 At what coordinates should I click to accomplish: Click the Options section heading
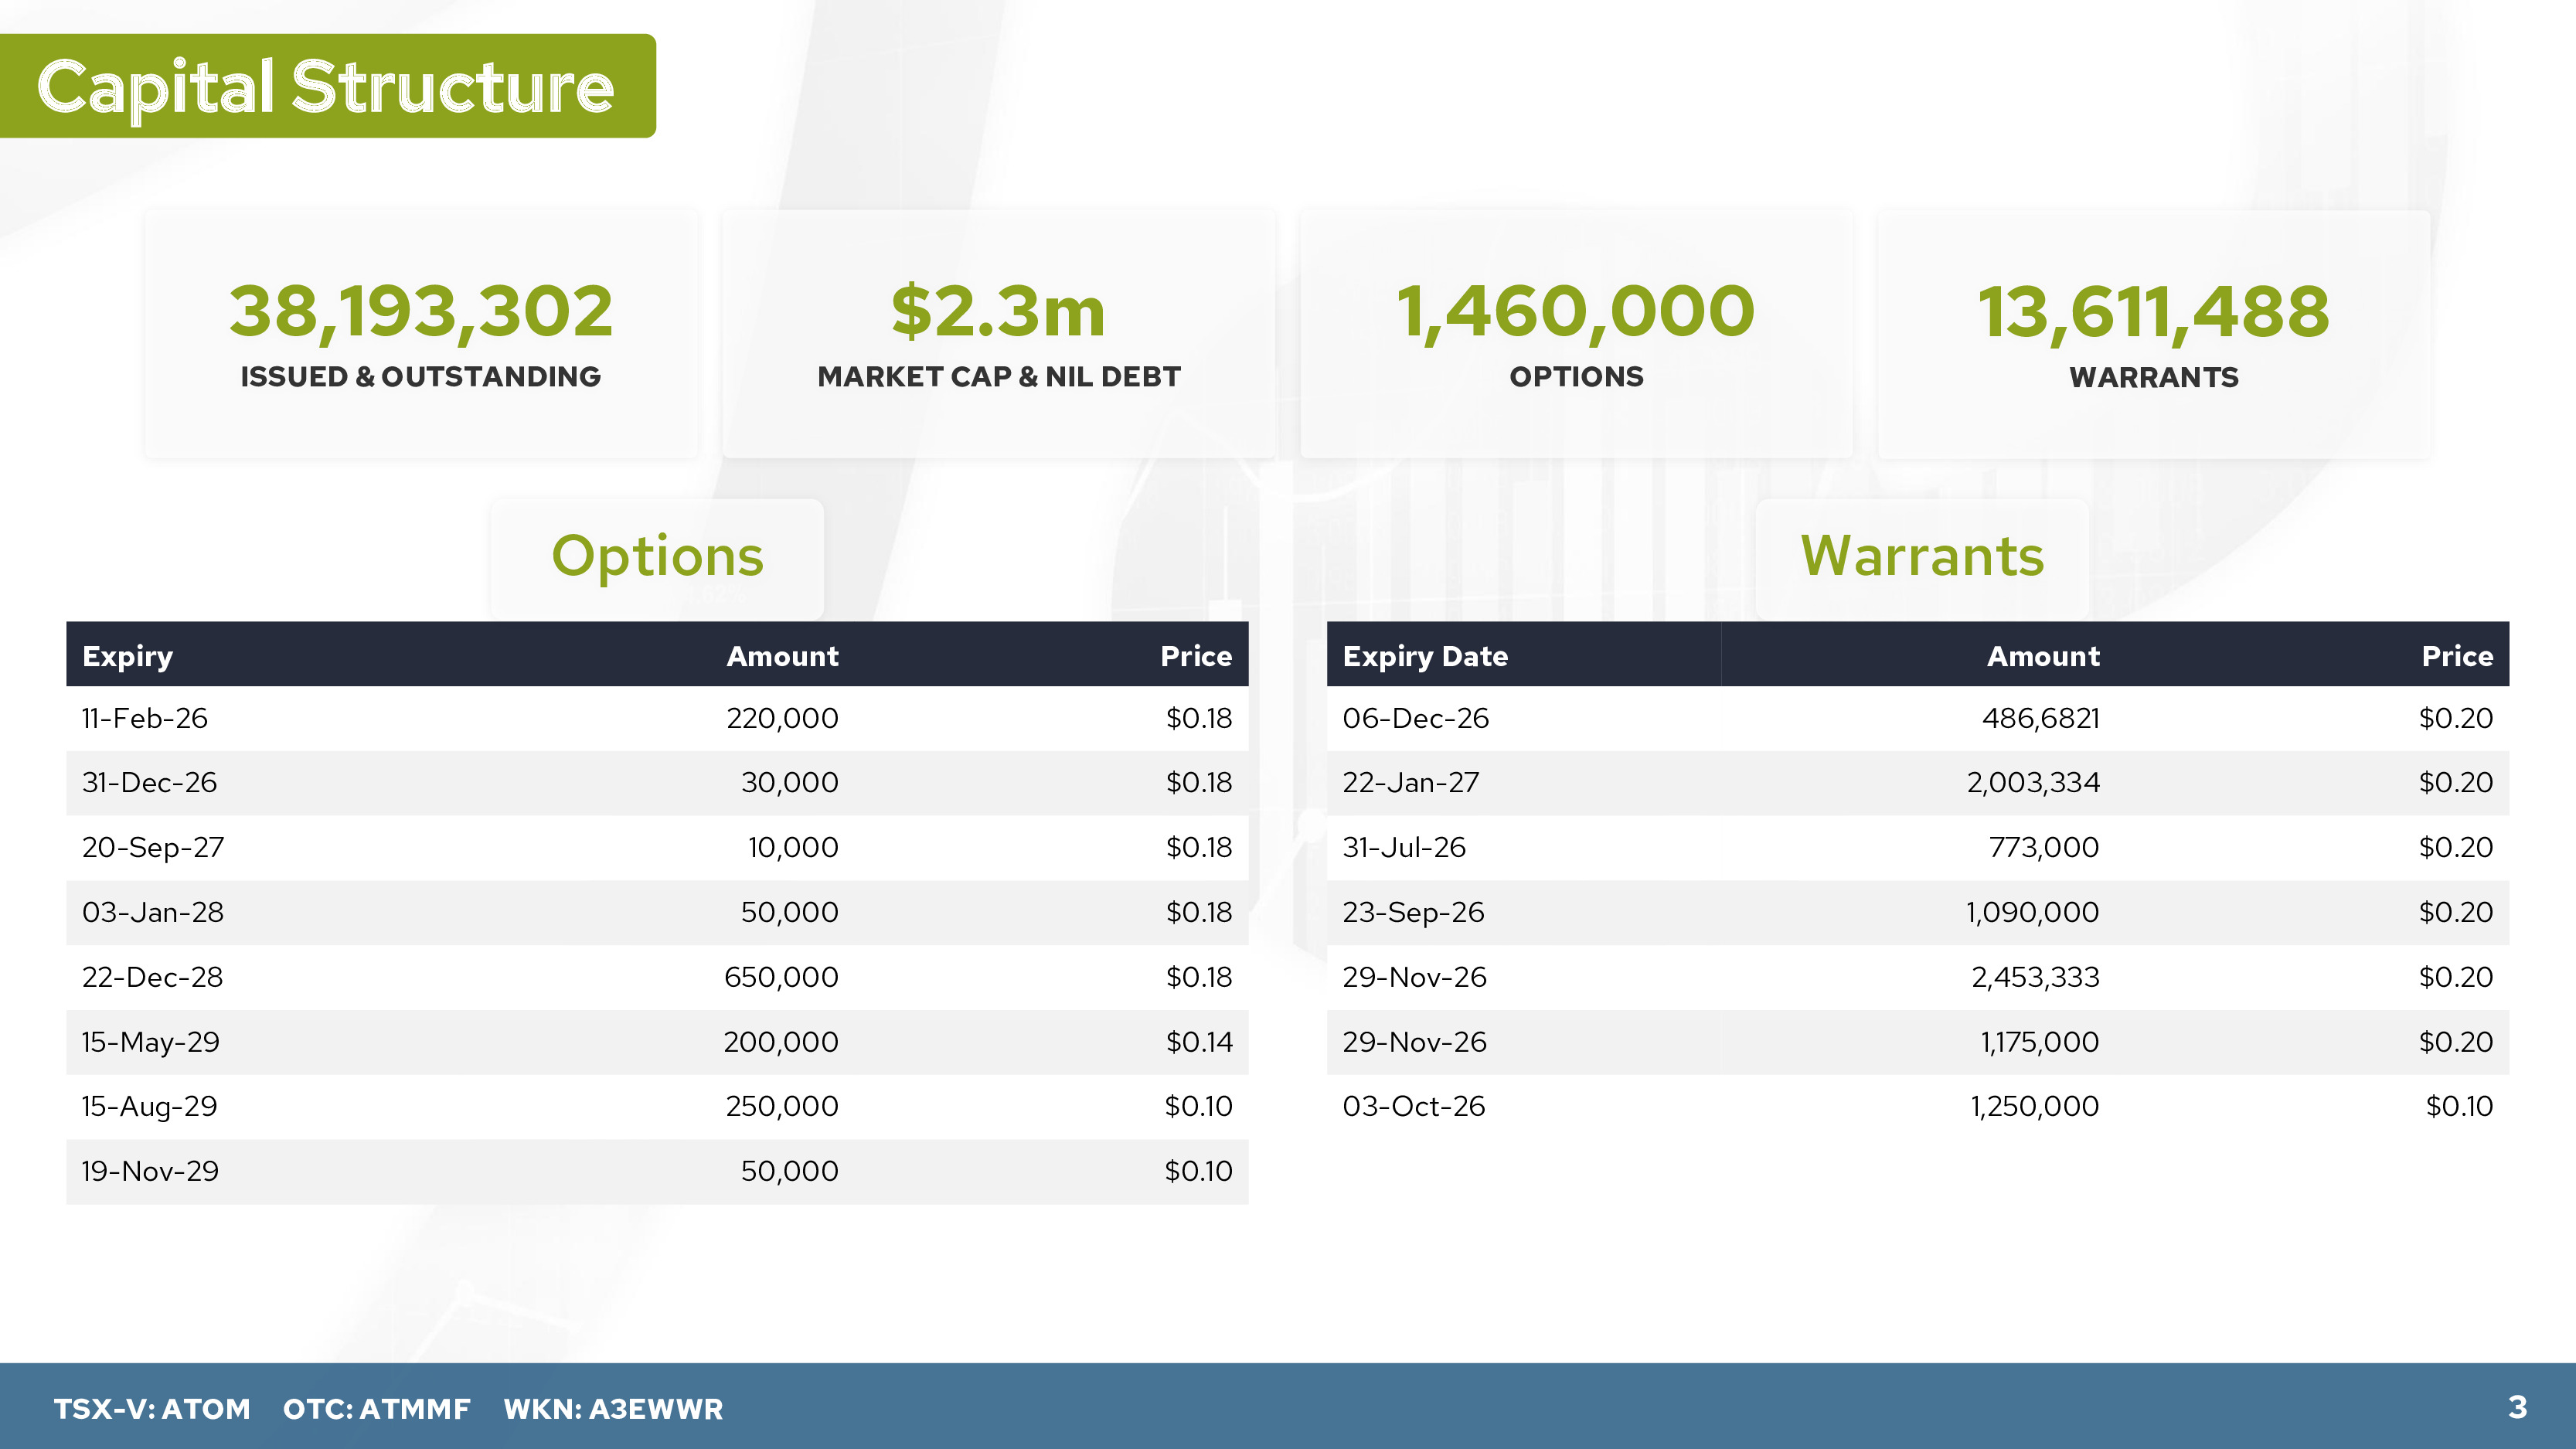click(657, 556)
